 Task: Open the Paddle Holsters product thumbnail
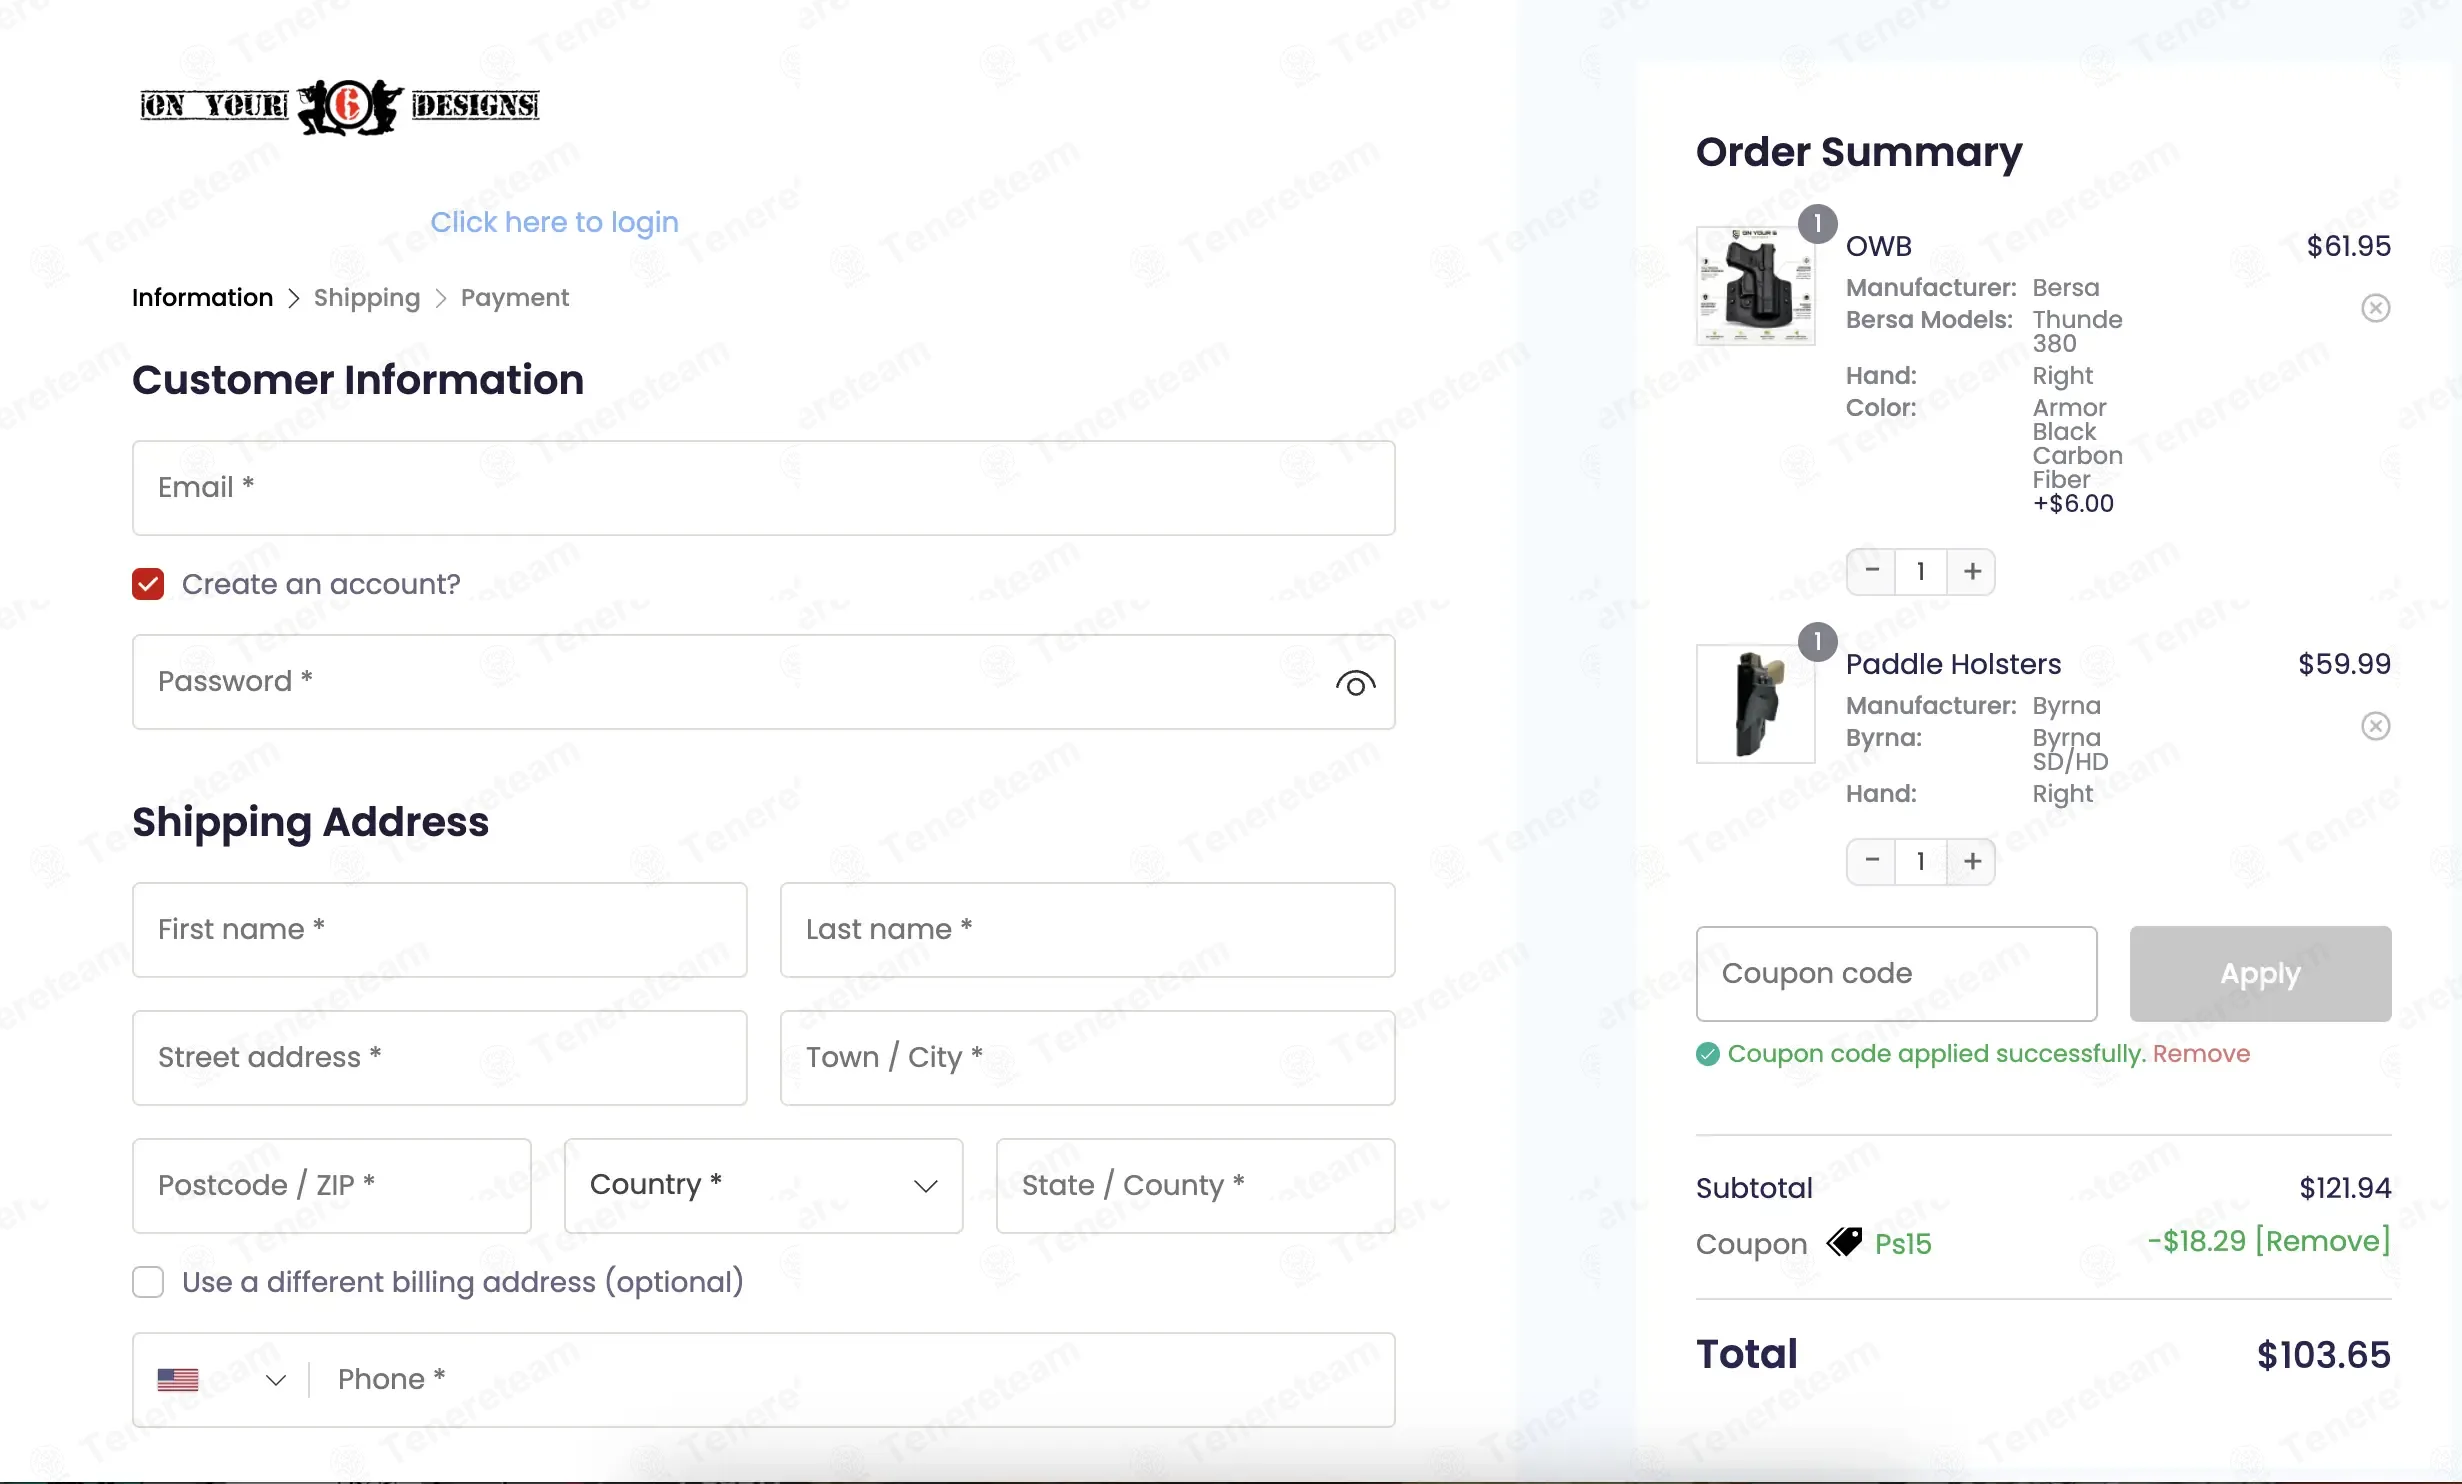point(1755,704)
